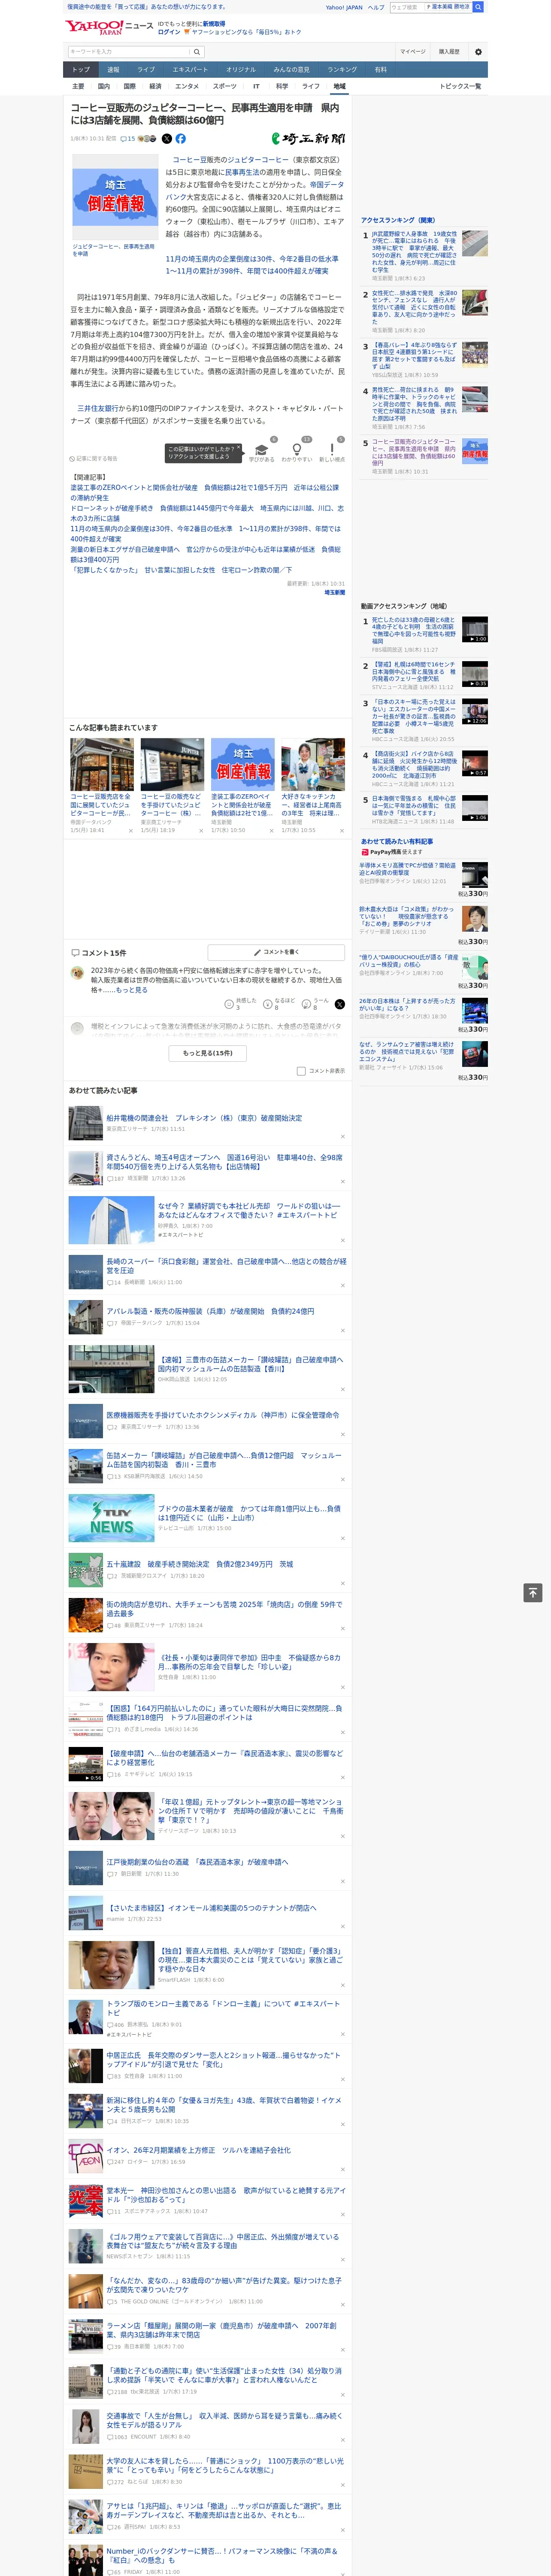Open the エキスパート navigation tab

point(190,70)
